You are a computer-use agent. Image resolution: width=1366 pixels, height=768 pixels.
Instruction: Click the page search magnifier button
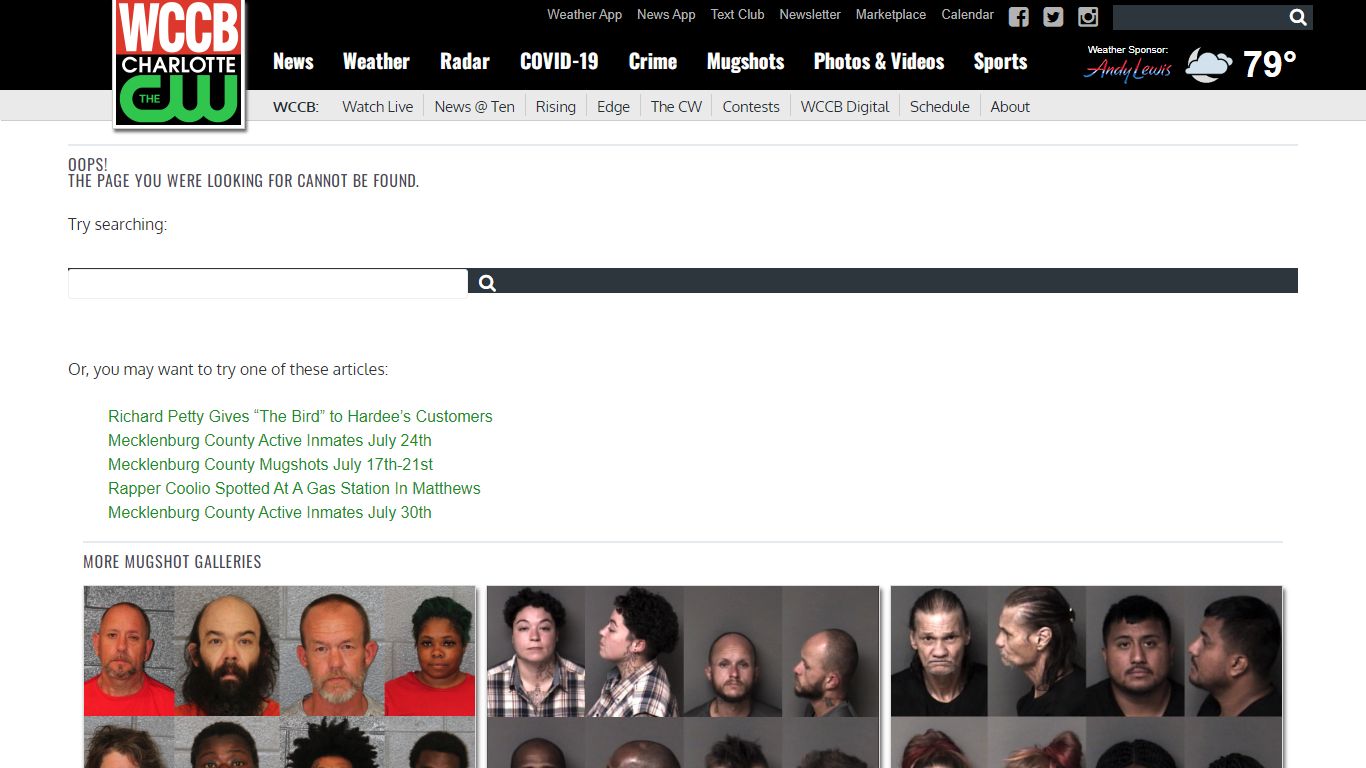[x=487, y=283]
